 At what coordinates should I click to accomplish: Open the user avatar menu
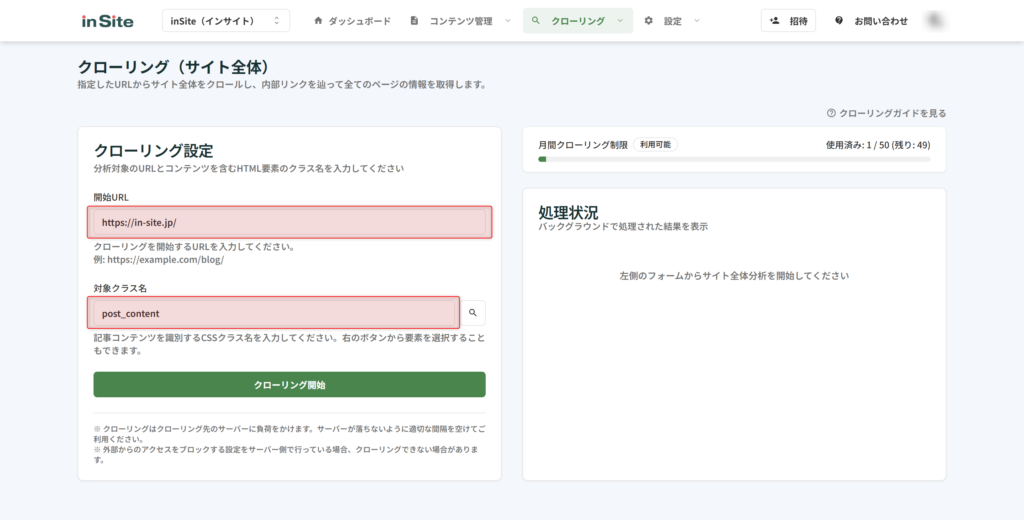936,21
